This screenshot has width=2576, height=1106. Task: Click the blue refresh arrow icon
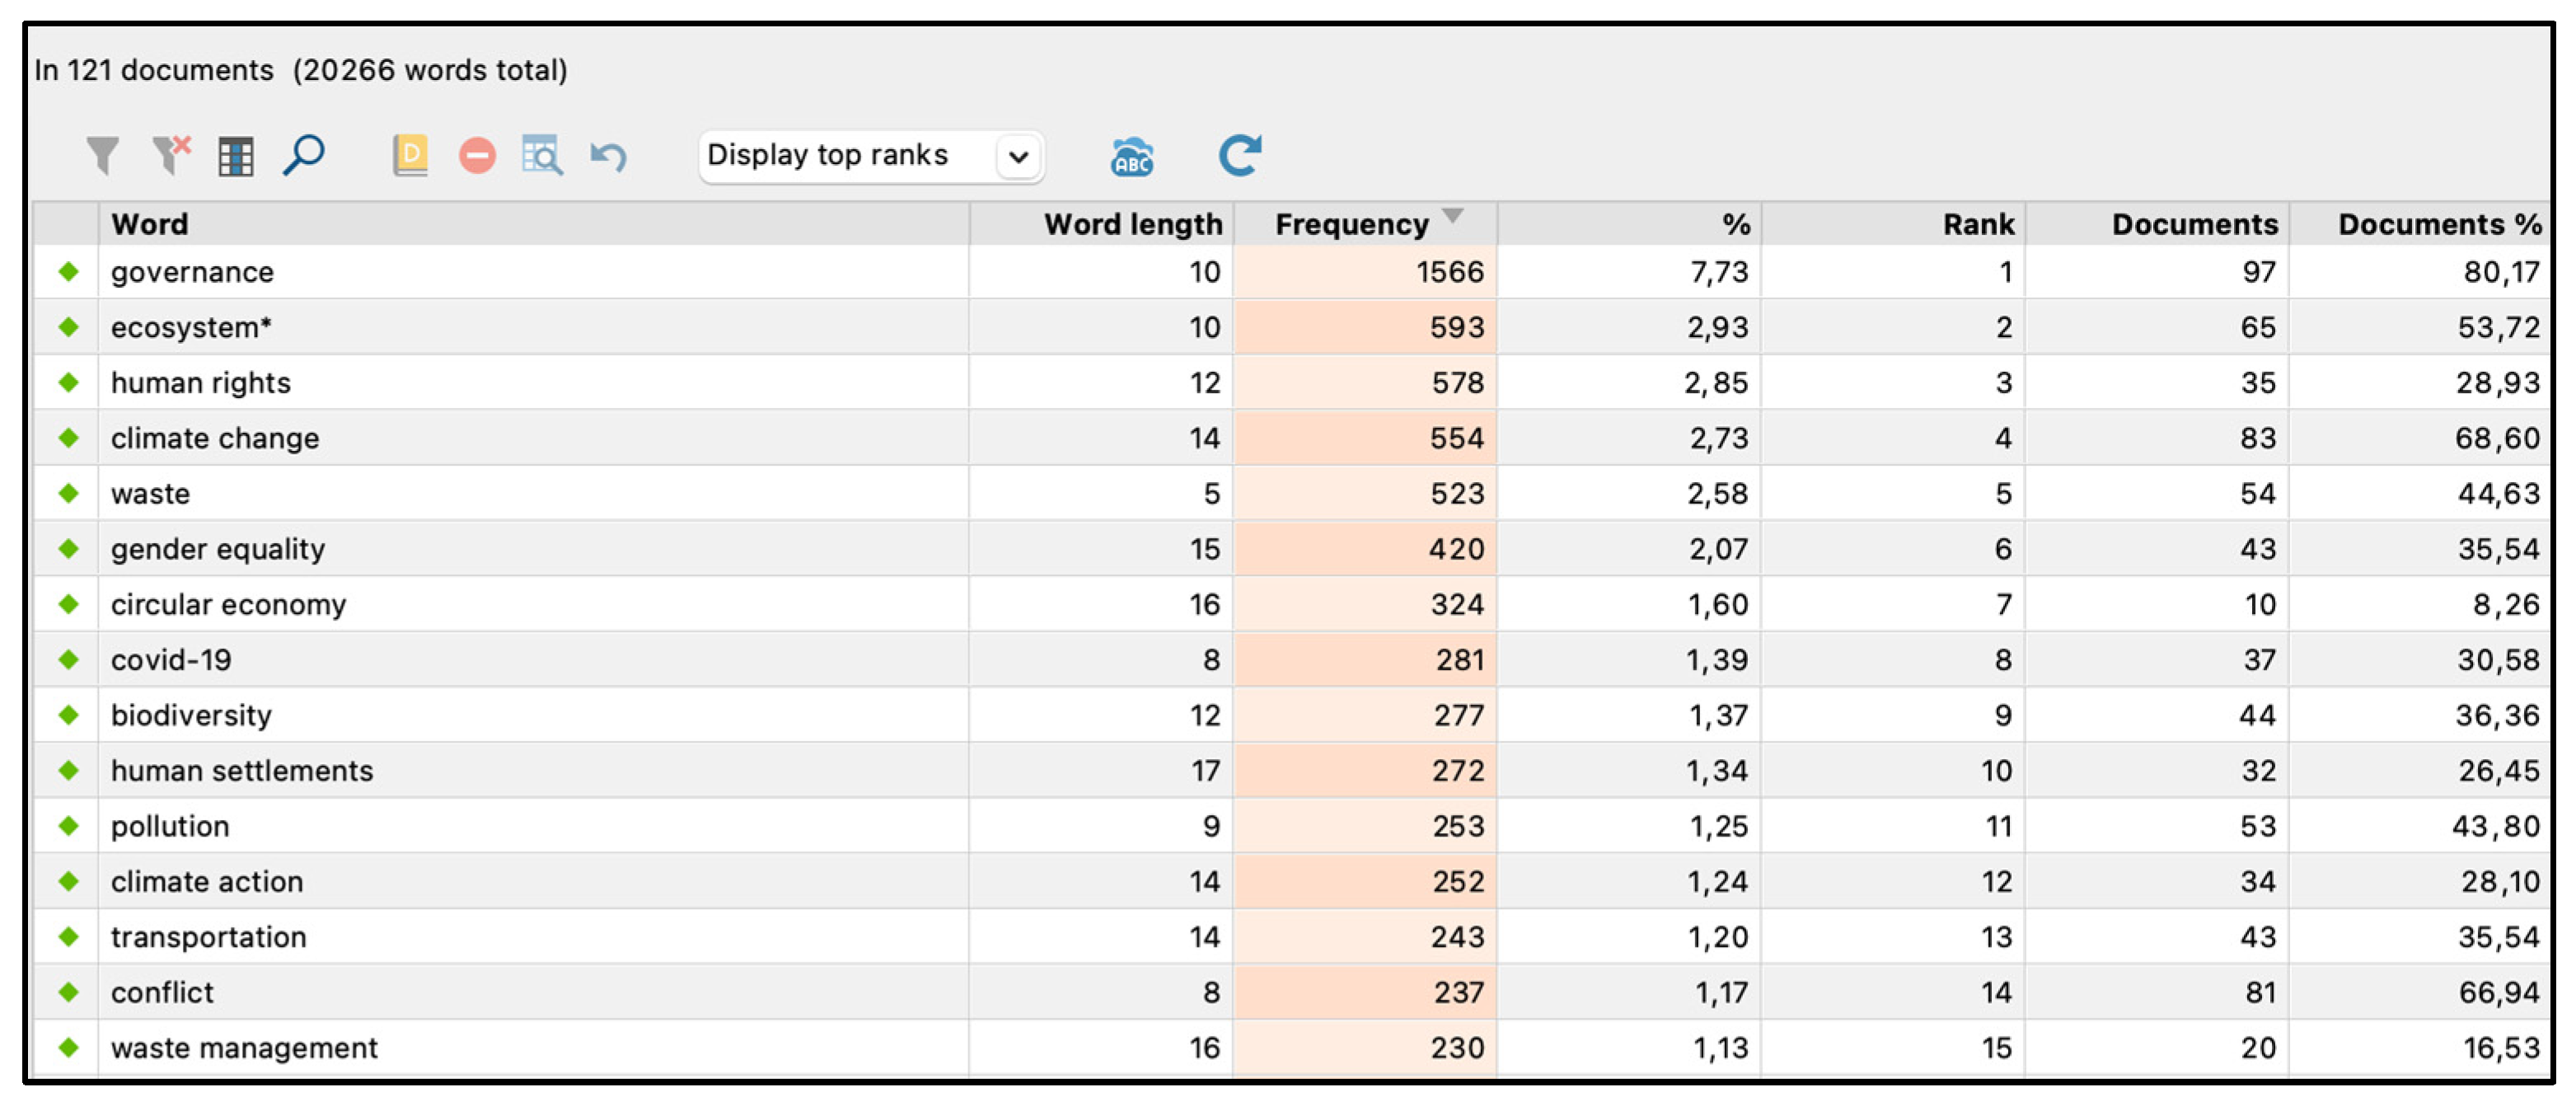[x=1239, y=155]
